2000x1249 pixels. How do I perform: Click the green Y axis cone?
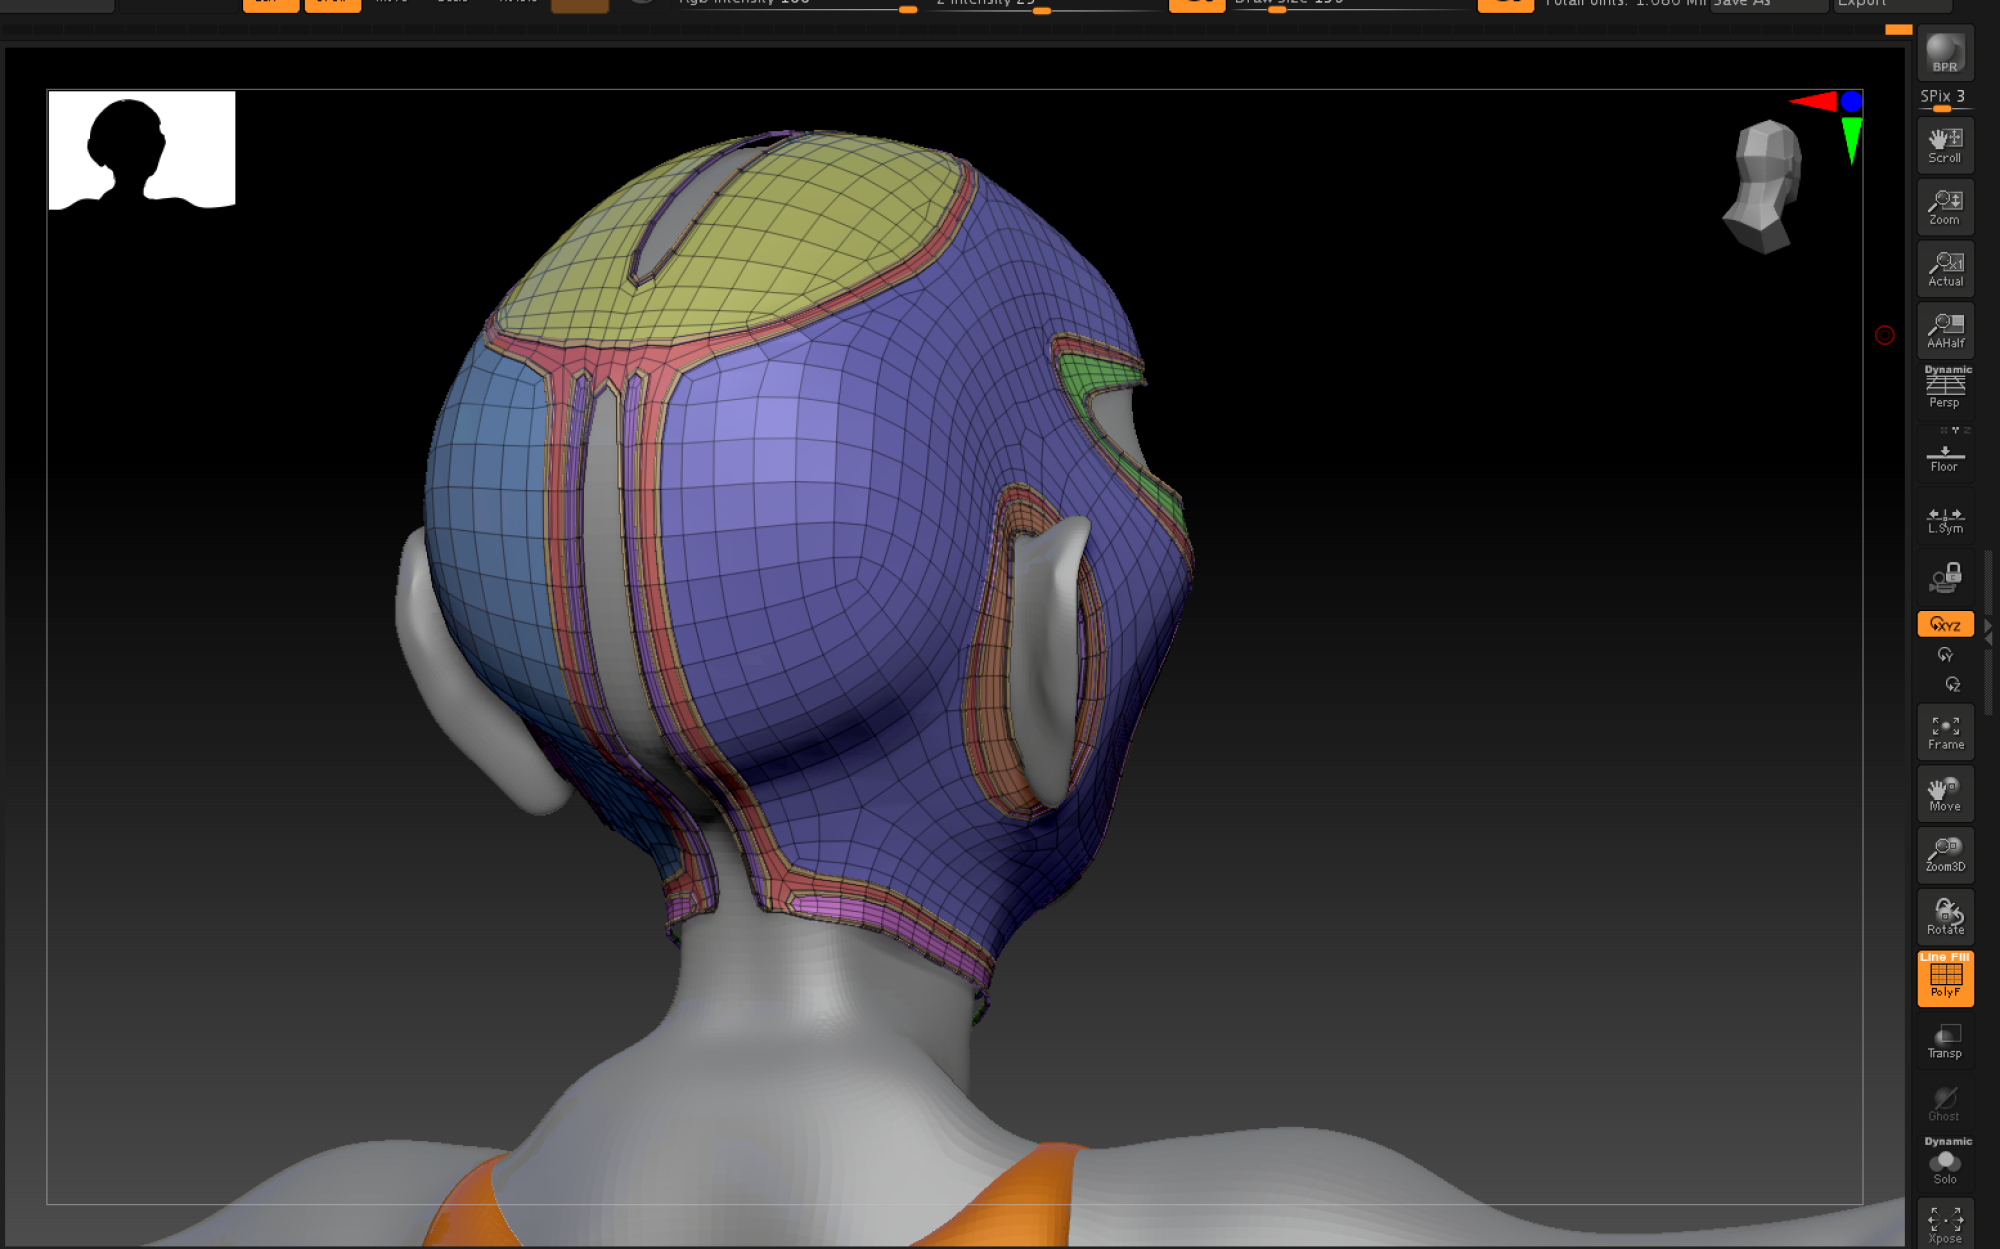pyautogui.click(x=1851, y=139)
